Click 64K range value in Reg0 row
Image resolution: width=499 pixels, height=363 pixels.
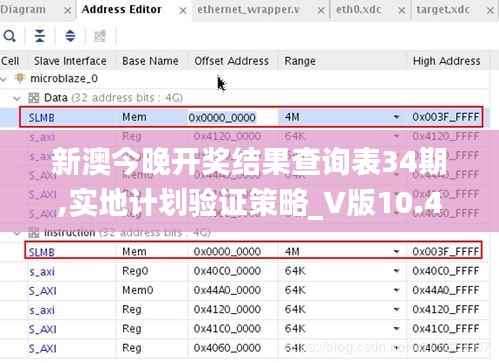[295, 271]
